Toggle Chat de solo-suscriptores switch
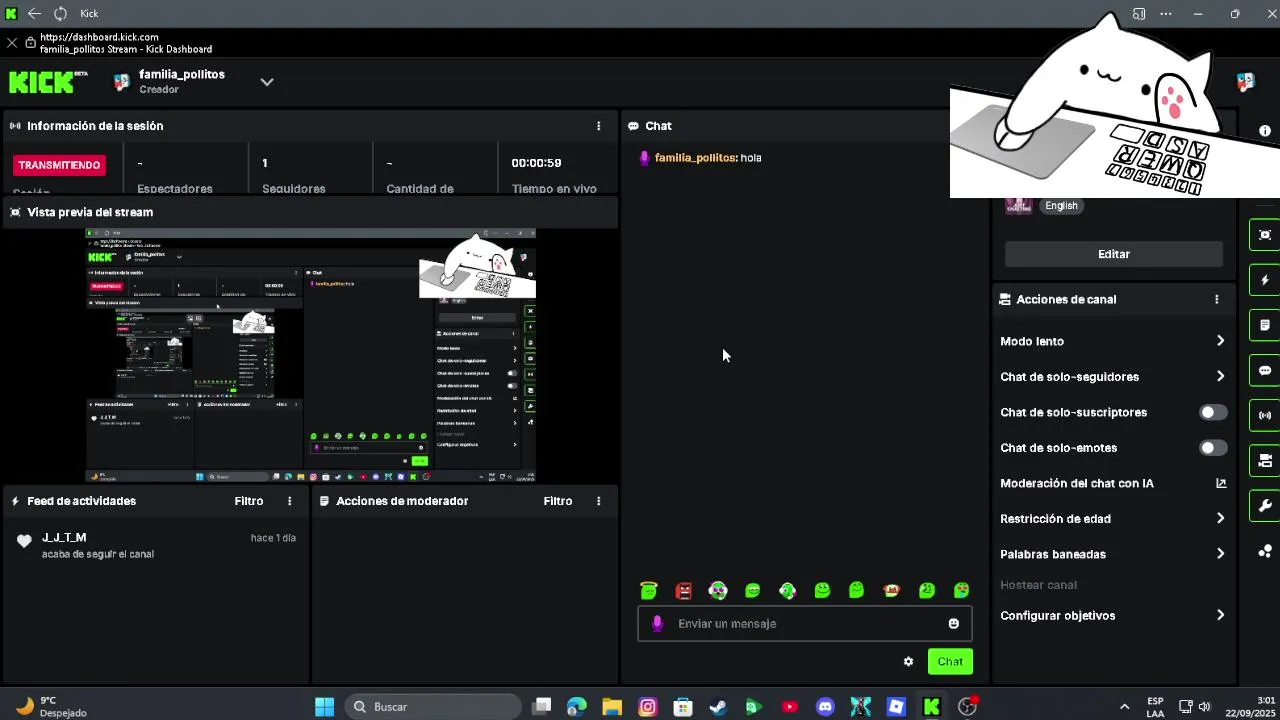The image size is (1280, 720). pos(1213,412)
